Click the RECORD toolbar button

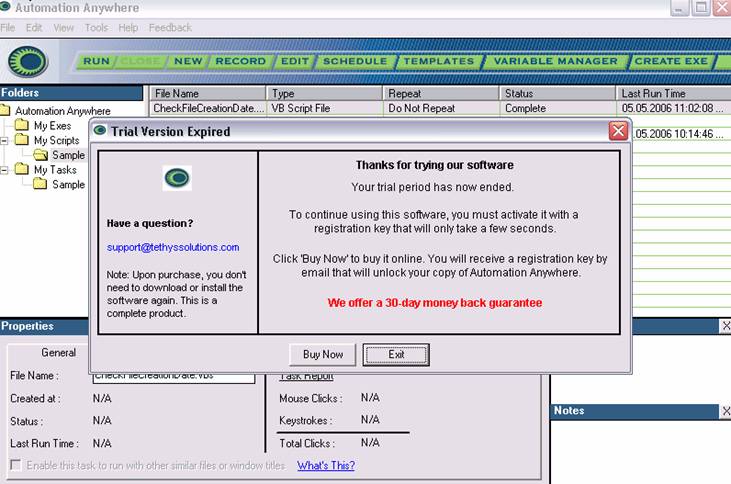[x=240, y=61]
